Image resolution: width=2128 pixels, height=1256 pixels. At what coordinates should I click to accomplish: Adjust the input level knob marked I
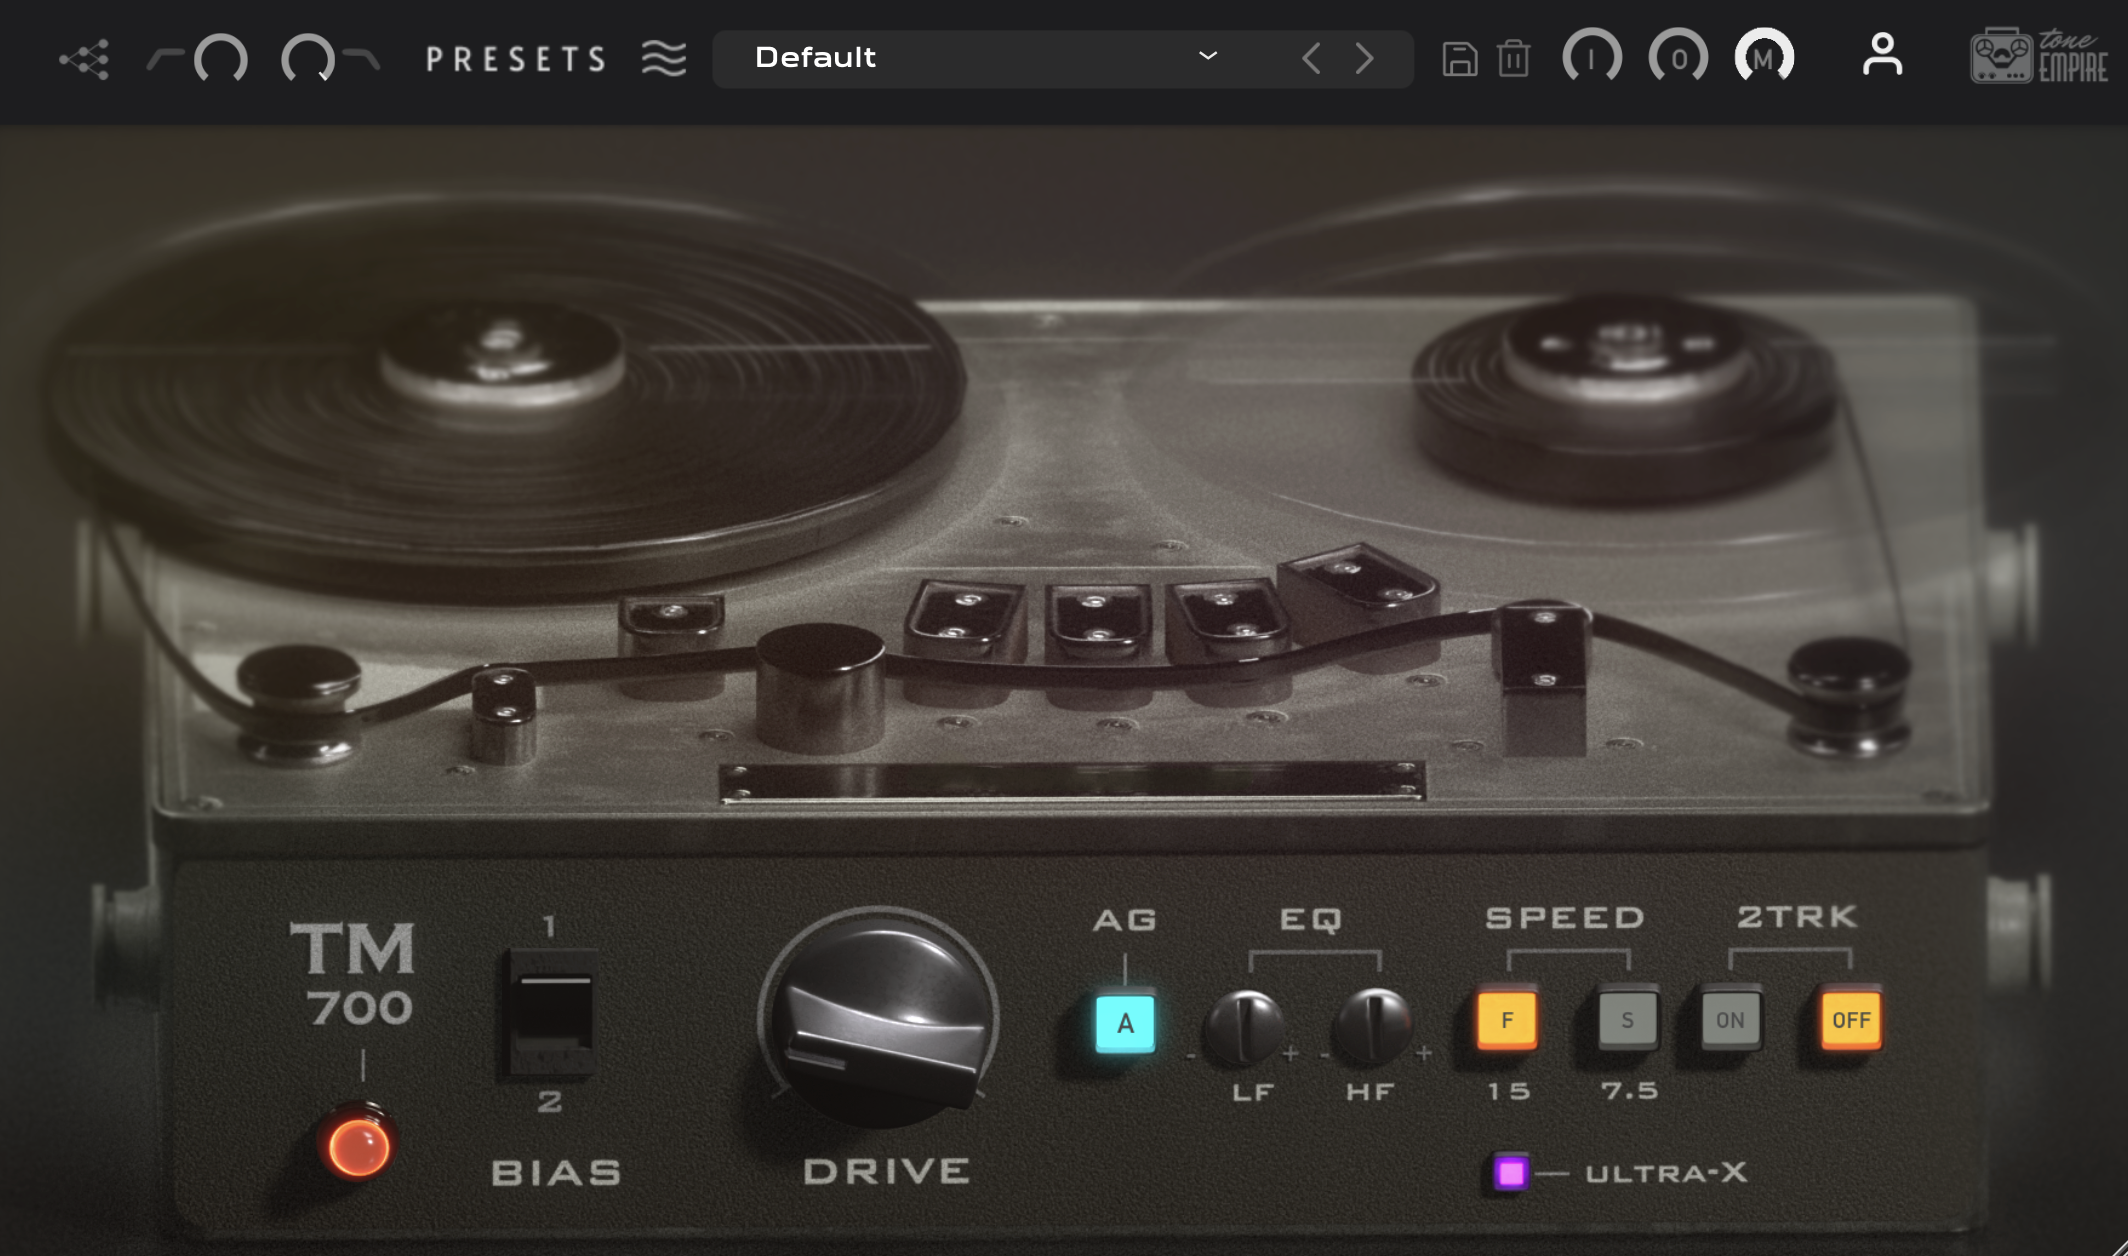point(1592,57)
